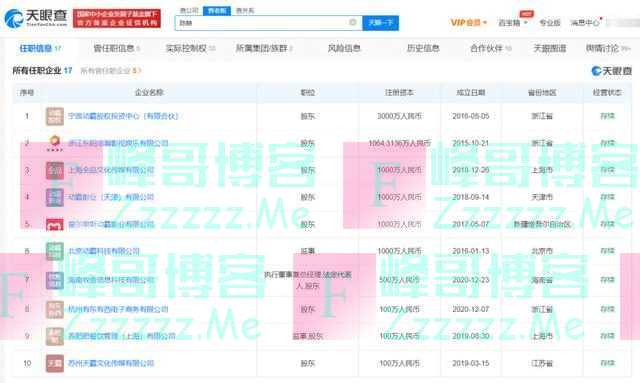Select the 江苏省 region cell
This screenshot has width=640, height=383.
pos(542,363)
